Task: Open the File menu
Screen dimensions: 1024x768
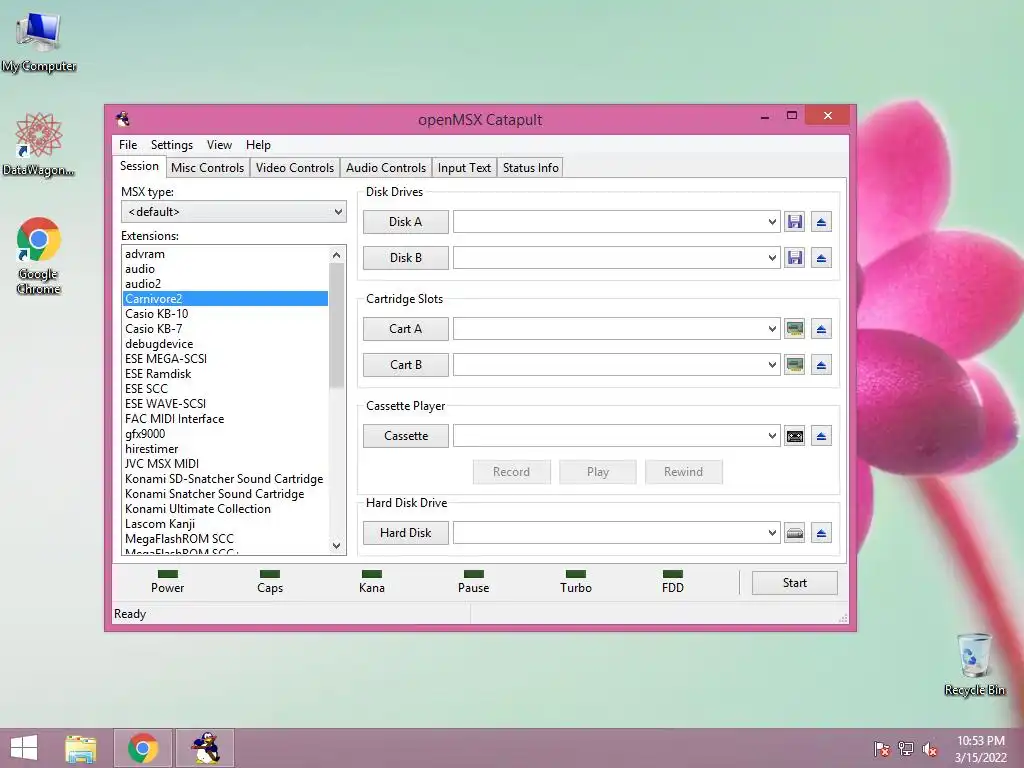Action: [128, 145]
